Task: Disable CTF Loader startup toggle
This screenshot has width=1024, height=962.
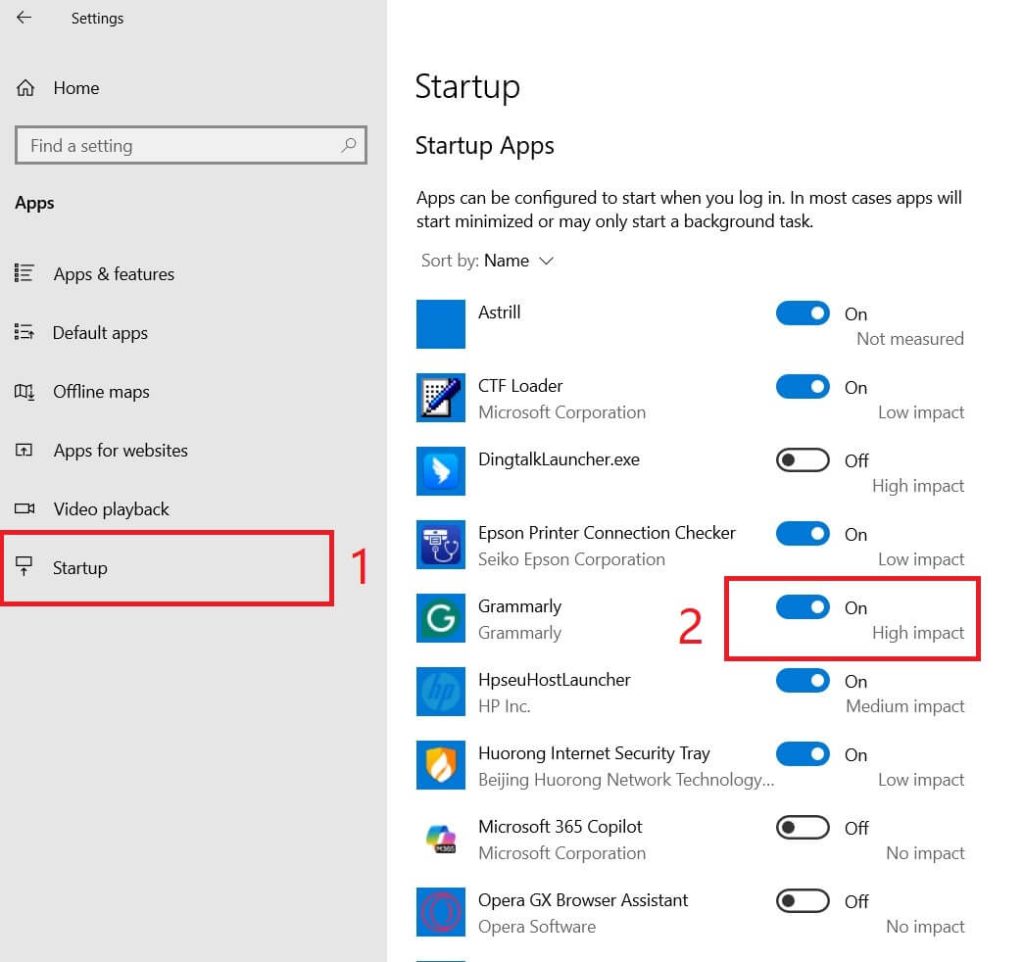Action: 803,387
